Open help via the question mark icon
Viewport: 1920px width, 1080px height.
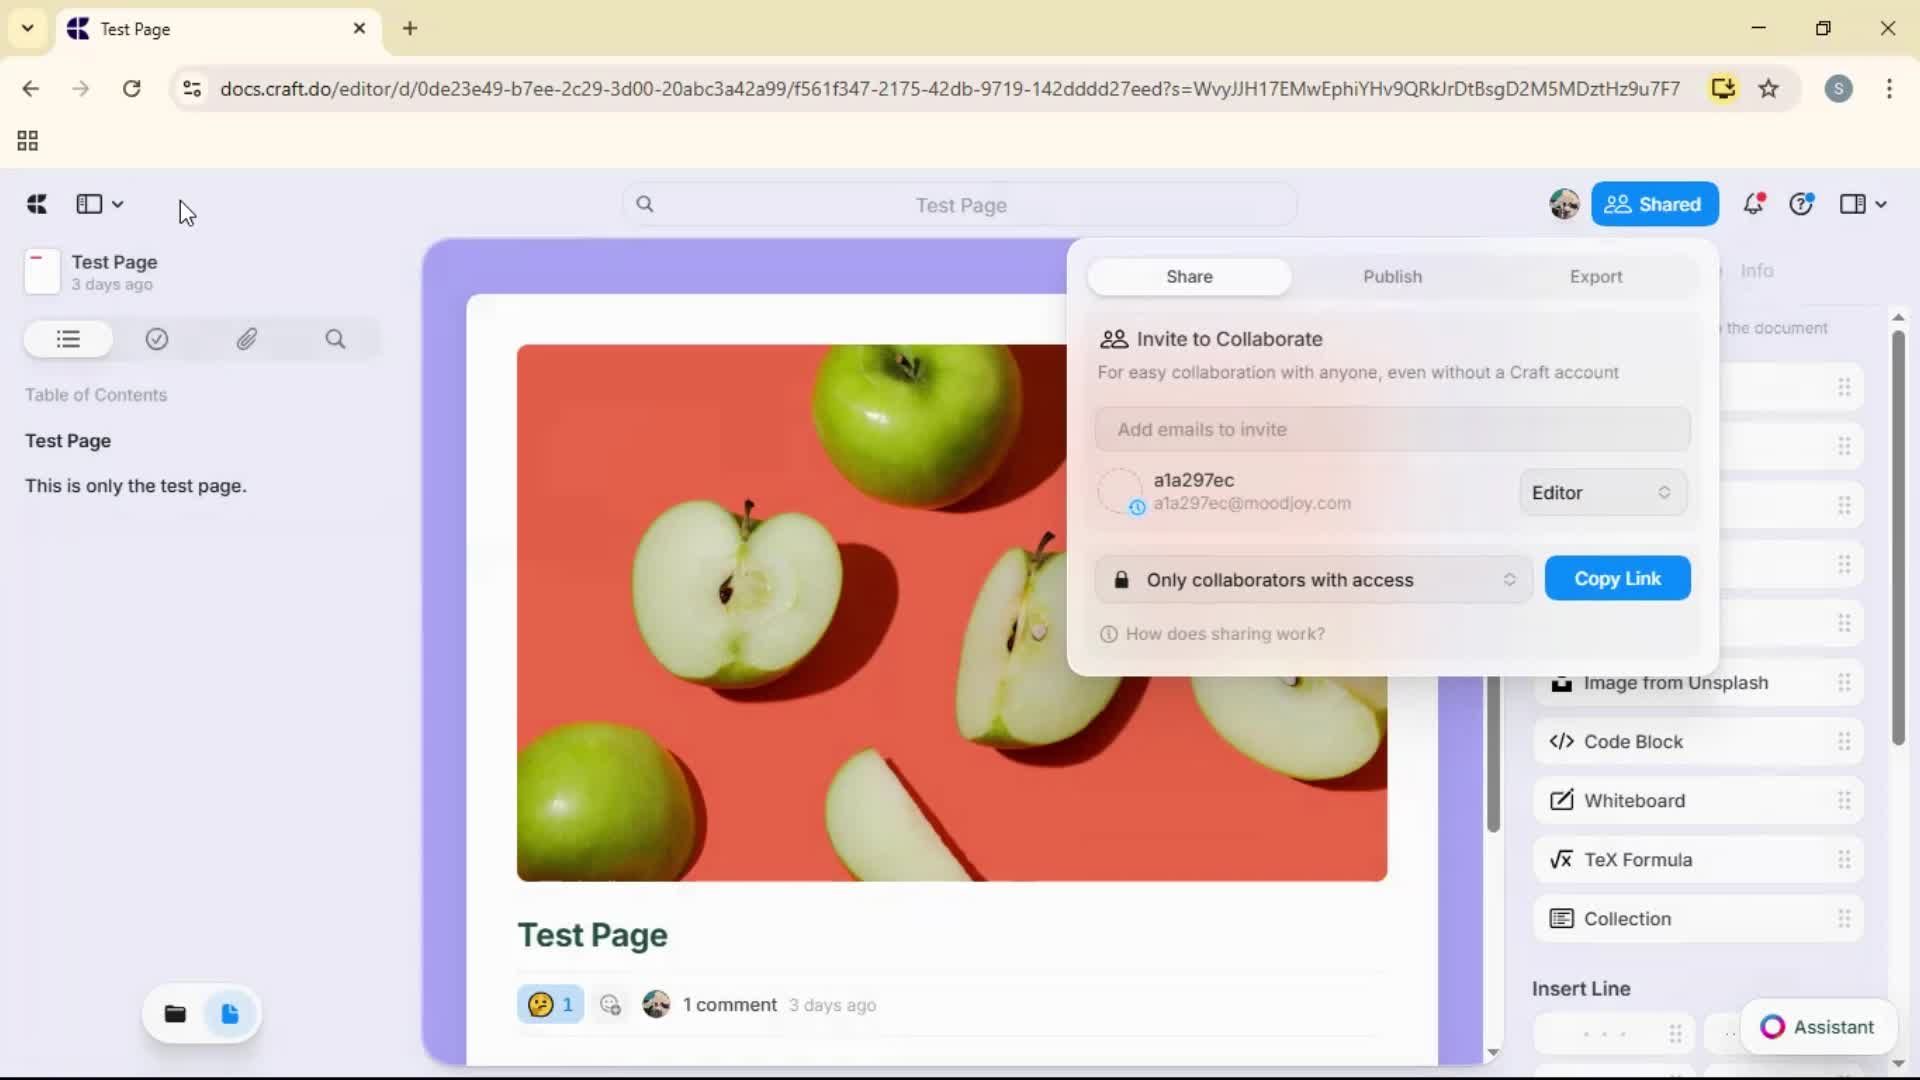click(1802, 203)
